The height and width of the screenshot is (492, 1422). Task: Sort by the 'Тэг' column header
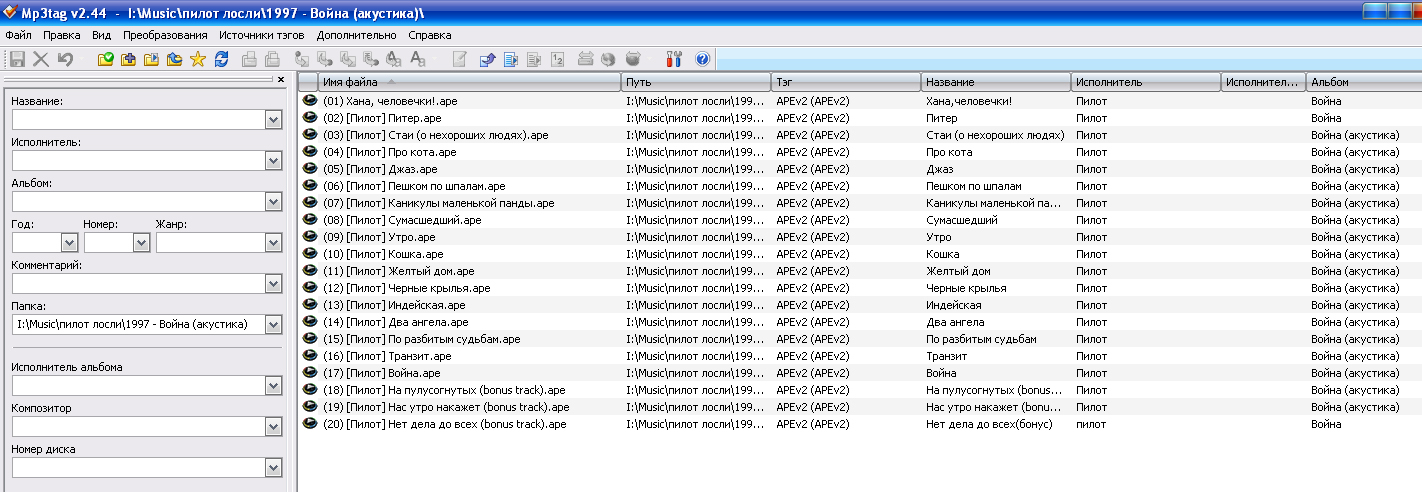(x=846, y=82)
